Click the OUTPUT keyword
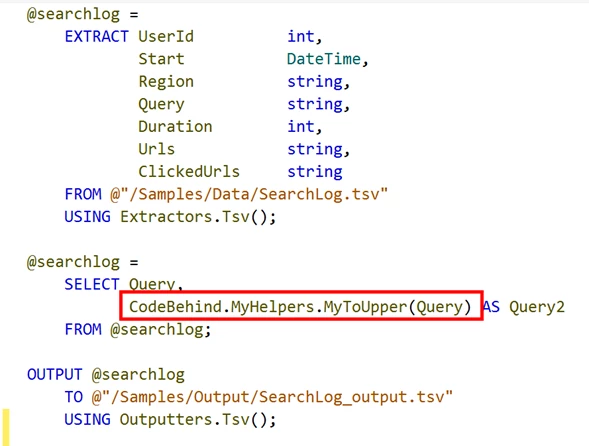589x446 pixels. click(54, 375)
